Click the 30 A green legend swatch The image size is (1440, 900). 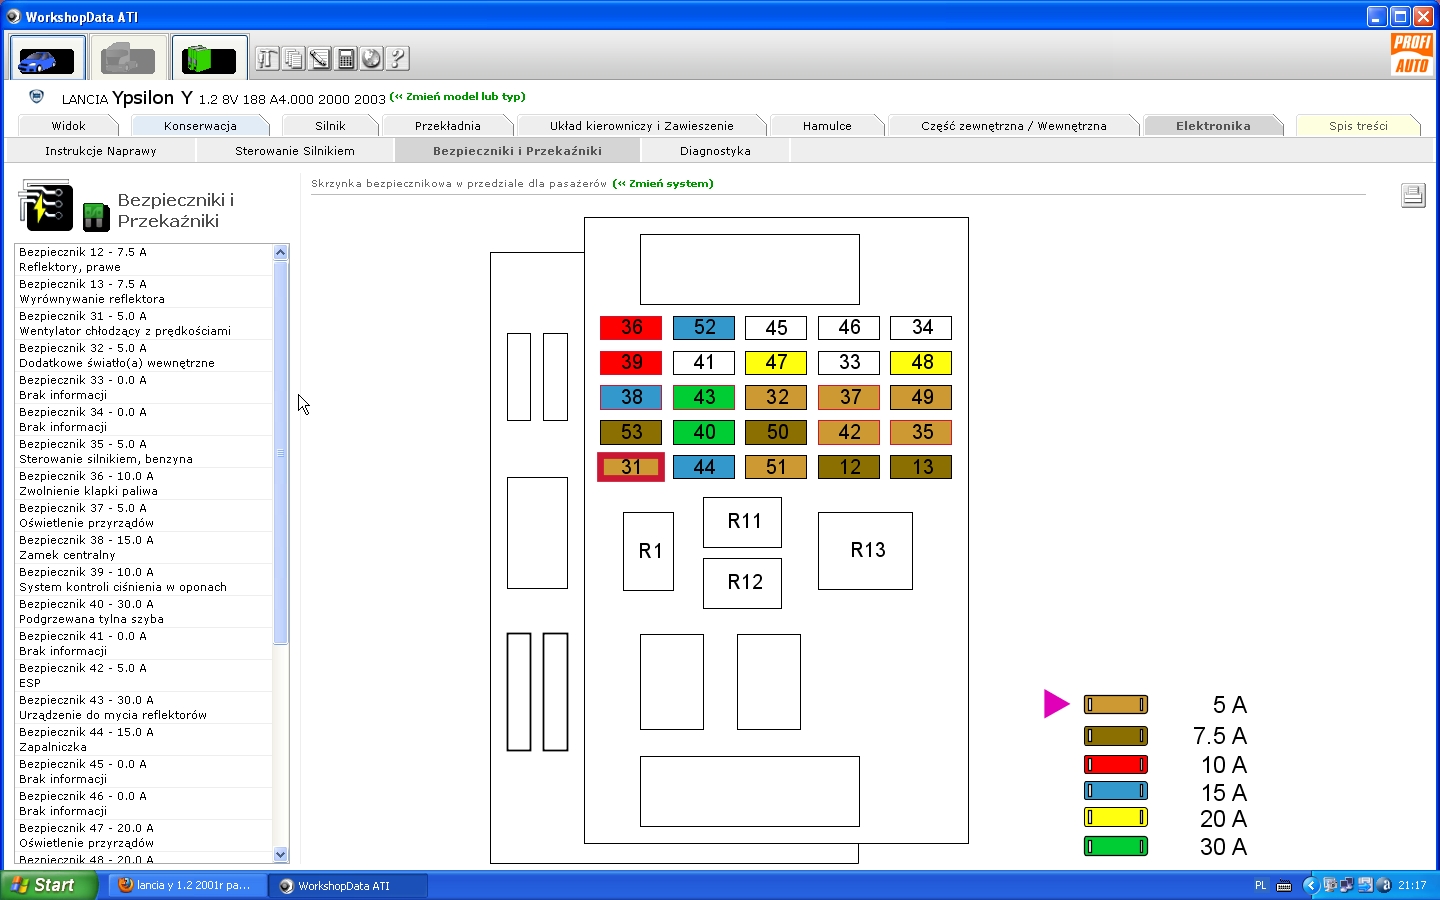click(1116, 847)
